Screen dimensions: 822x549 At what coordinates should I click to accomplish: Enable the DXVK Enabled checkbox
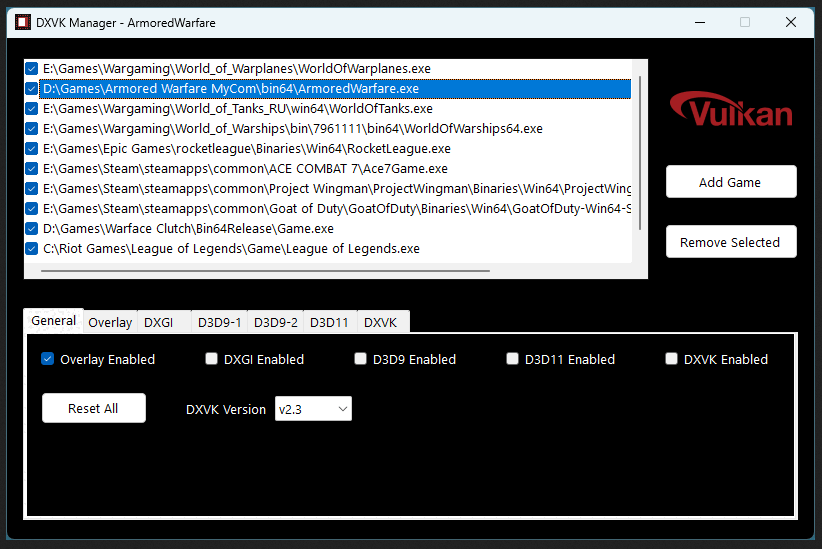click(x=671, y=359)
